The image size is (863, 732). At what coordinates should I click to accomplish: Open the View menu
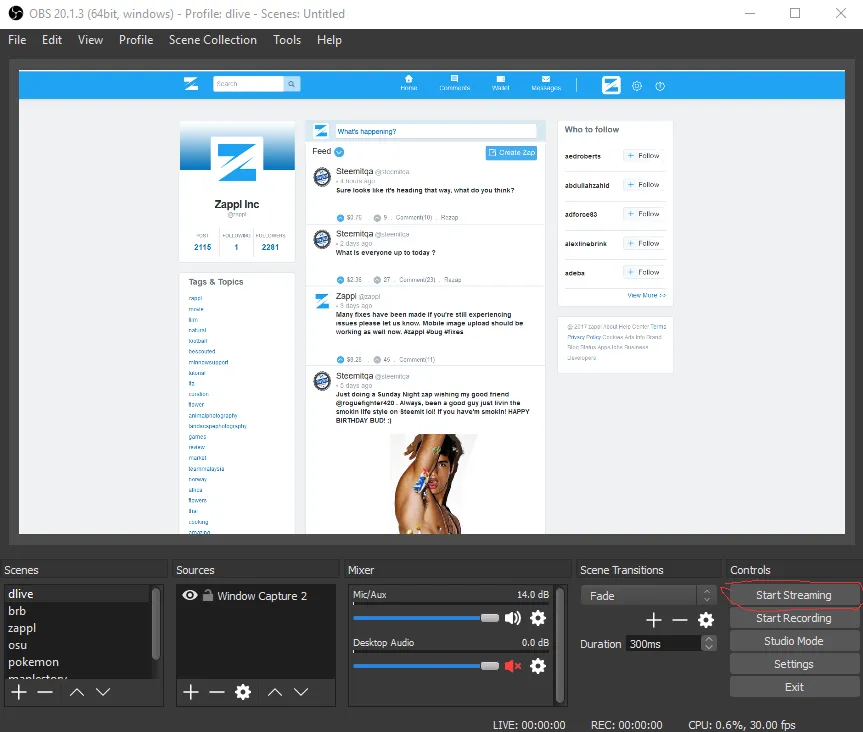pyautogui.click(x=90, y=40)
